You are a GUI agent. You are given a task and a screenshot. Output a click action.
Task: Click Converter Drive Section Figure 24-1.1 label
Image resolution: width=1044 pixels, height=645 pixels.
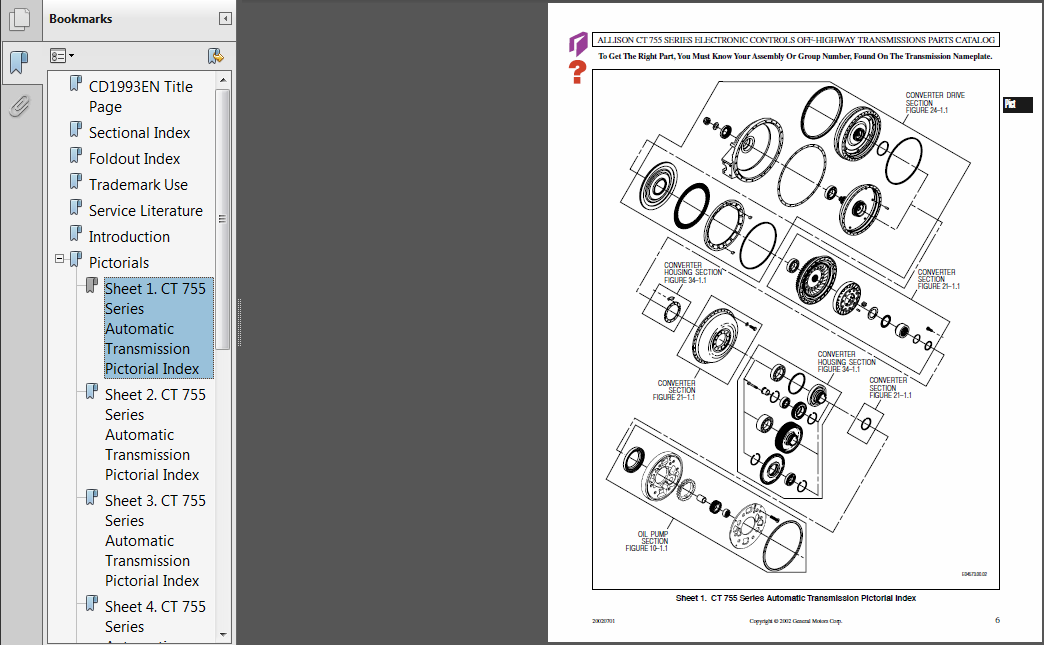point(935,103)
